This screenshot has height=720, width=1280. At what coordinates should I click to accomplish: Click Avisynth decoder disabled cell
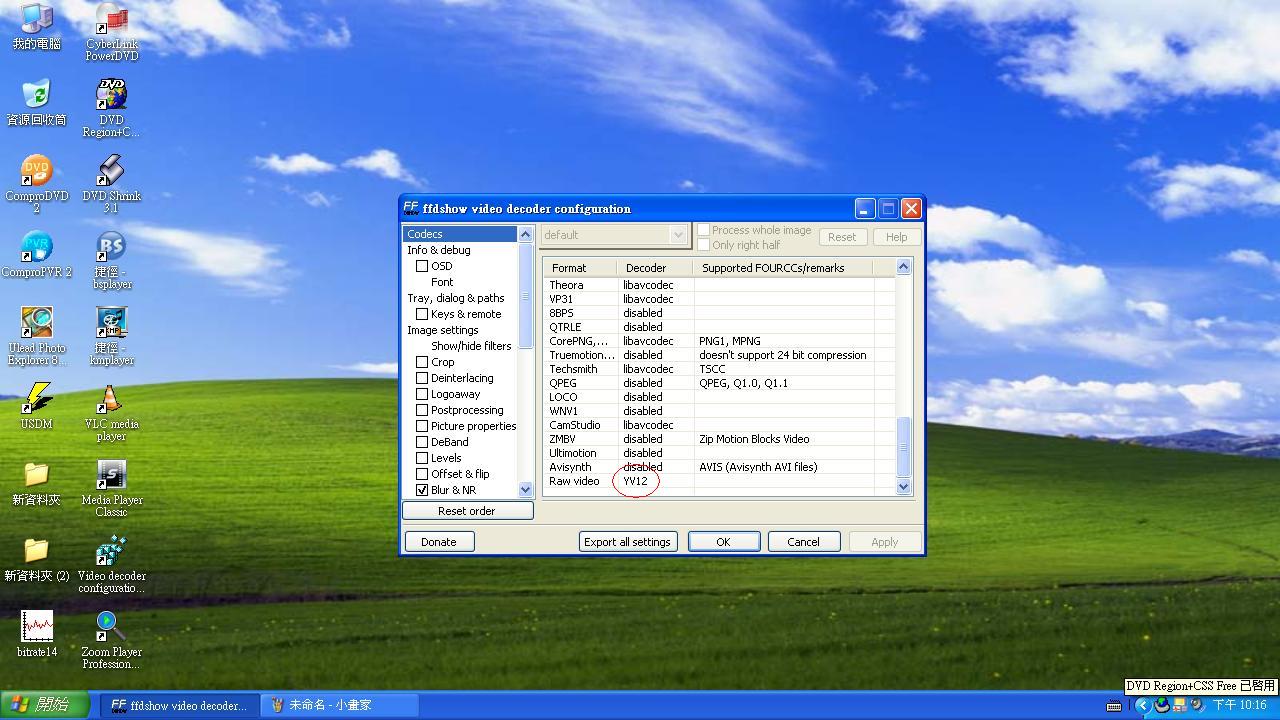(643, 467)
